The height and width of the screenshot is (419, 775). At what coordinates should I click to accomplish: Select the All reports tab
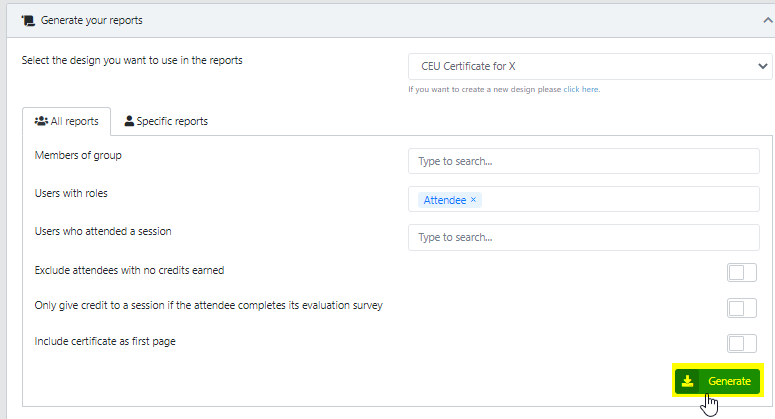pyautogui.click(x=67, y=122)
